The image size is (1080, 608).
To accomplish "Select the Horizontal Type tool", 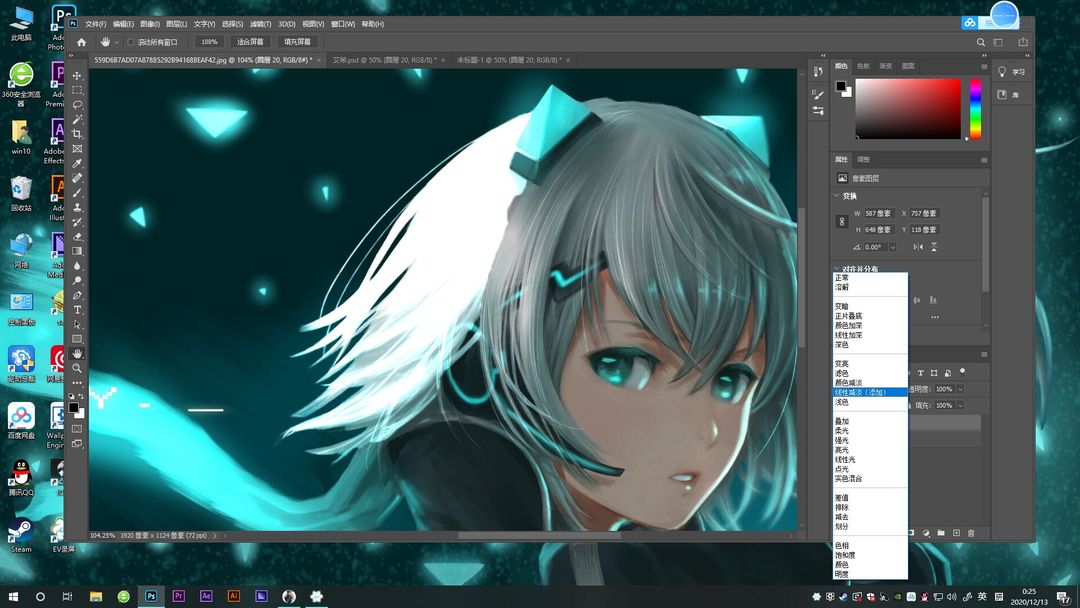I will pyautogui.click(x=77, y=310).
